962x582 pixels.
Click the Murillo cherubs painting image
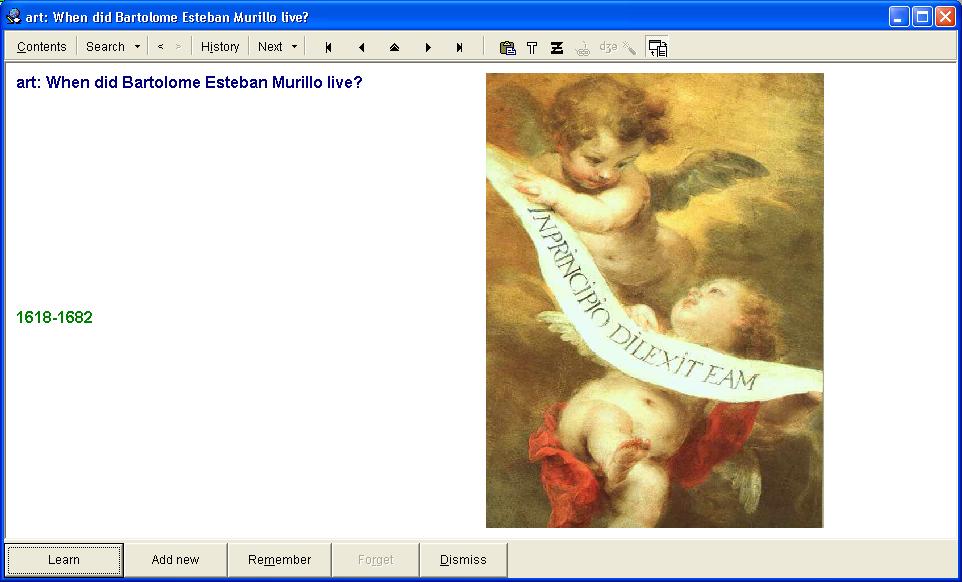(x=654, y=300)
